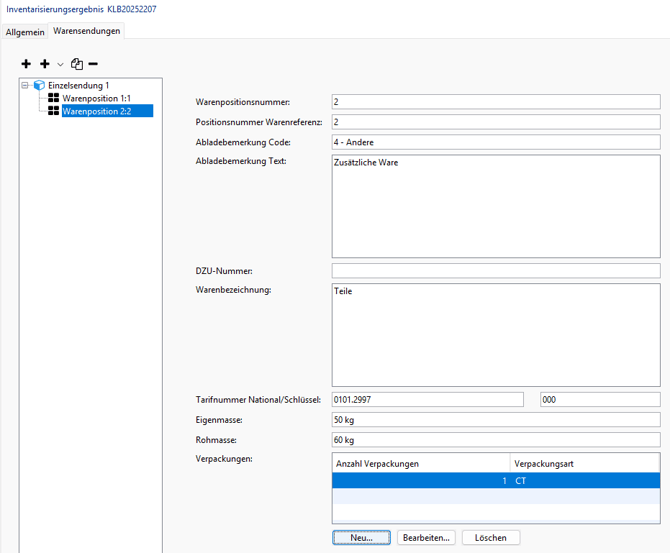Click the grid icon of Warenposition 2:2
The image size is (670, 553).
pos(53,111)
